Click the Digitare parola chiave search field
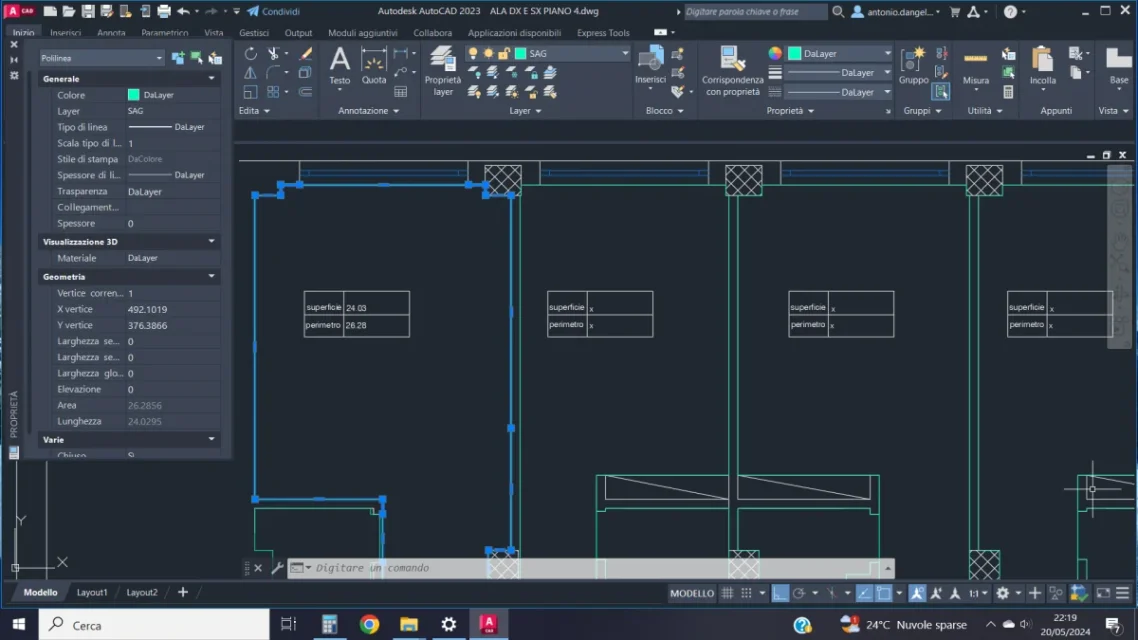The height and width of the screenshot is (640, 1138). tap(755, 12)
